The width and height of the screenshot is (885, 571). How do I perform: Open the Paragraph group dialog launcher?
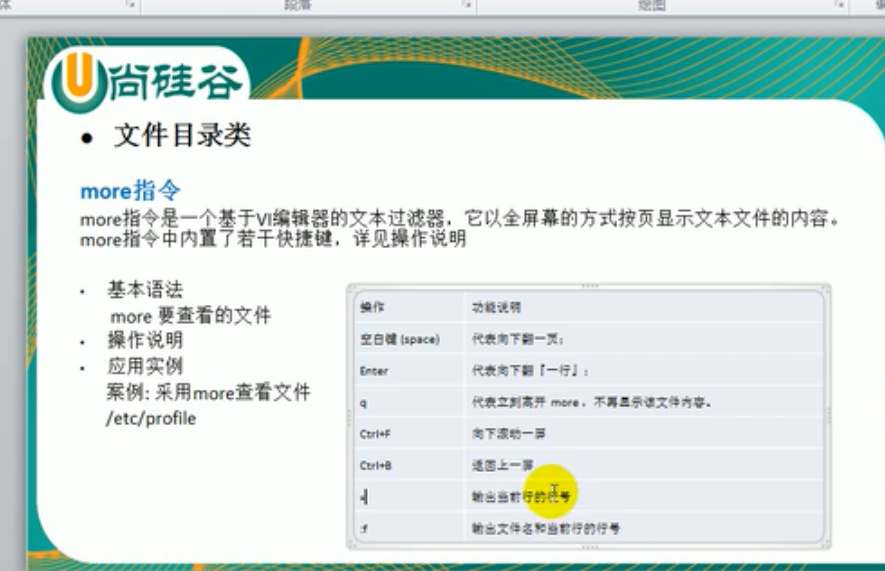[x=467, y=5]
